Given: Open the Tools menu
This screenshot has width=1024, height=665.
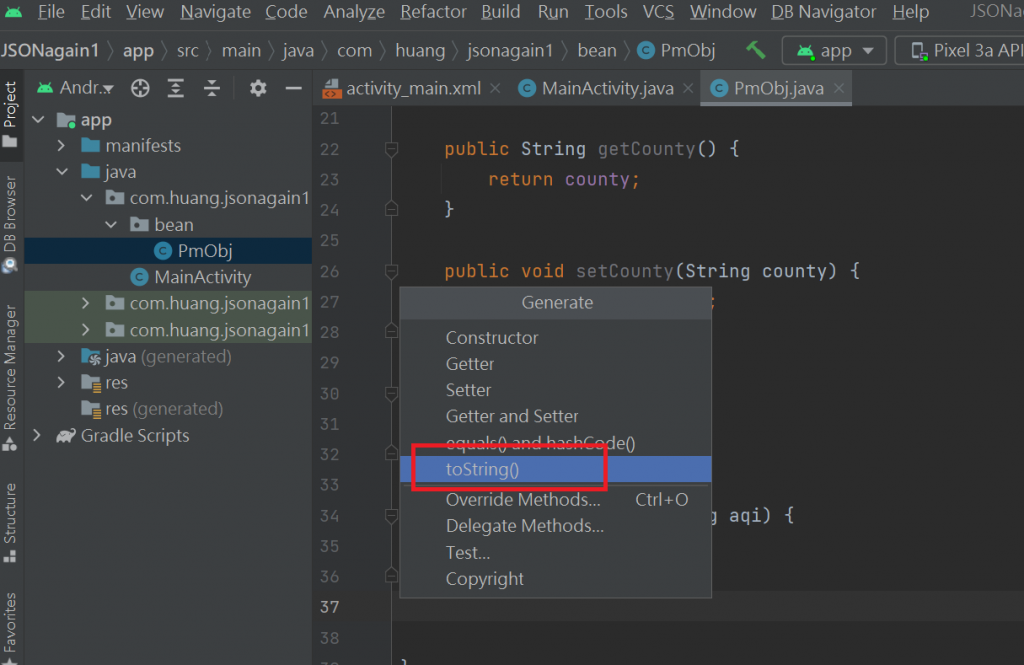Looking at the screenshot, I should 605,12.
